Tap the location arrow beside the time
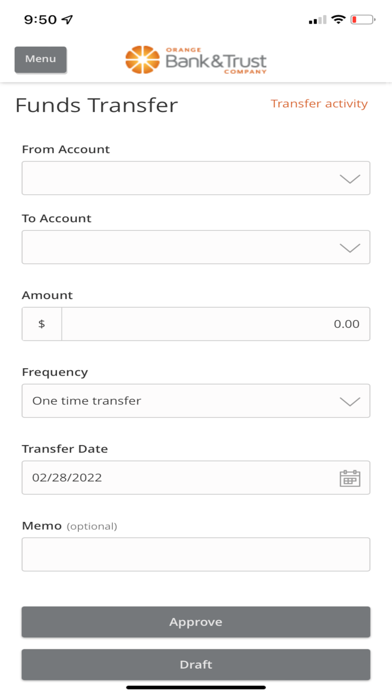This screenshot has height=696, width=392. 67,19
